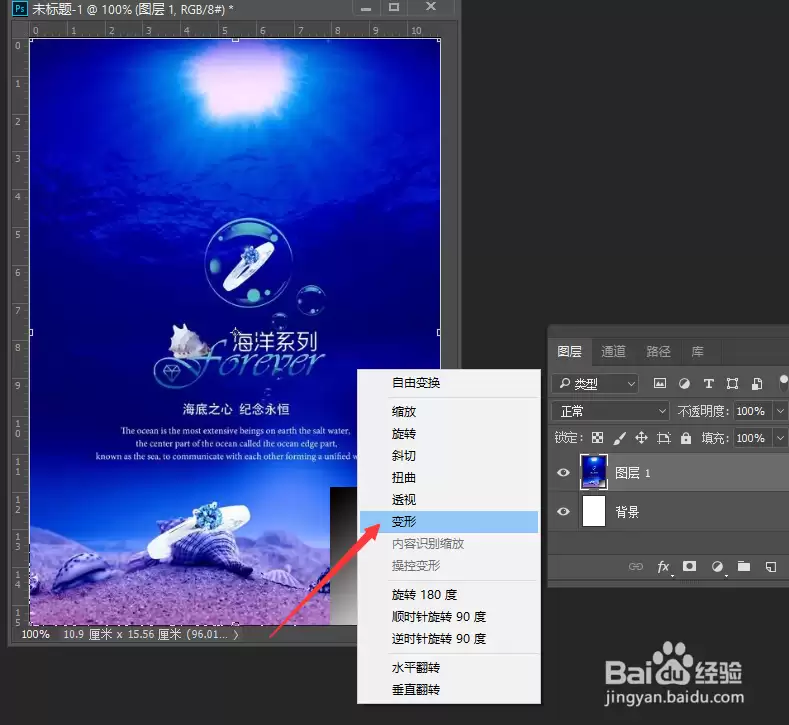The height and width of the screenshot is (725, 789).
Task: Expand the 不透明度 opacity dropdown arrow
Action: (780, 411)
